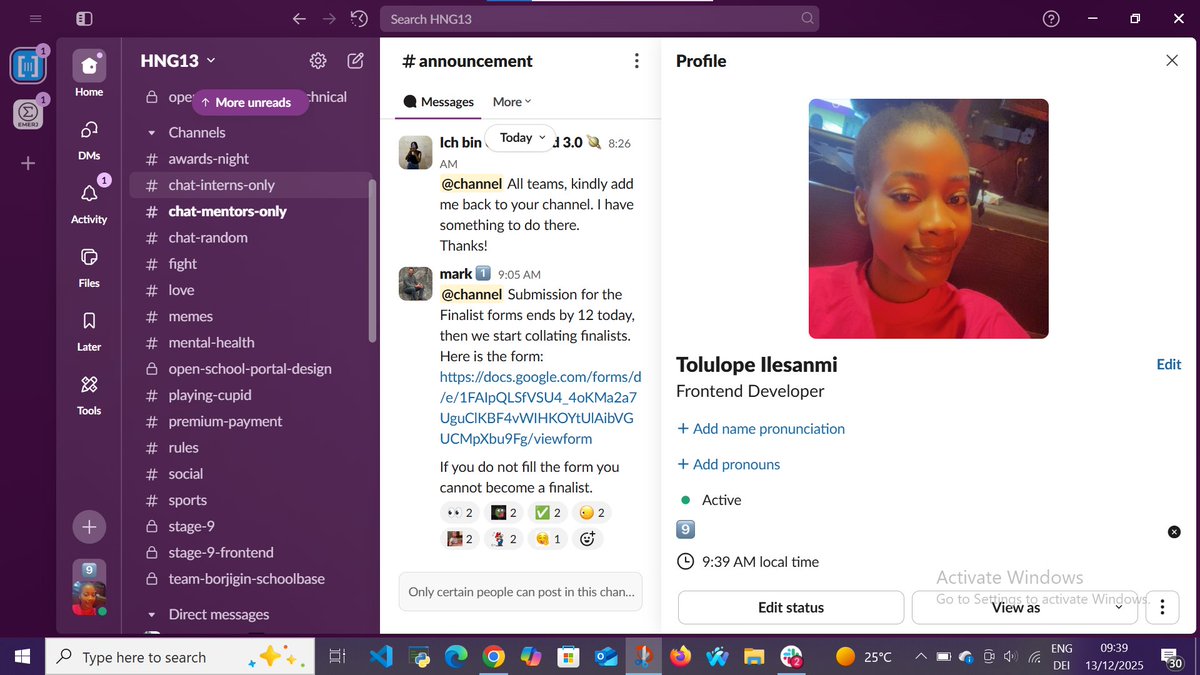
Task: Open DMs from the sidebar
Action: pos(88,131)
